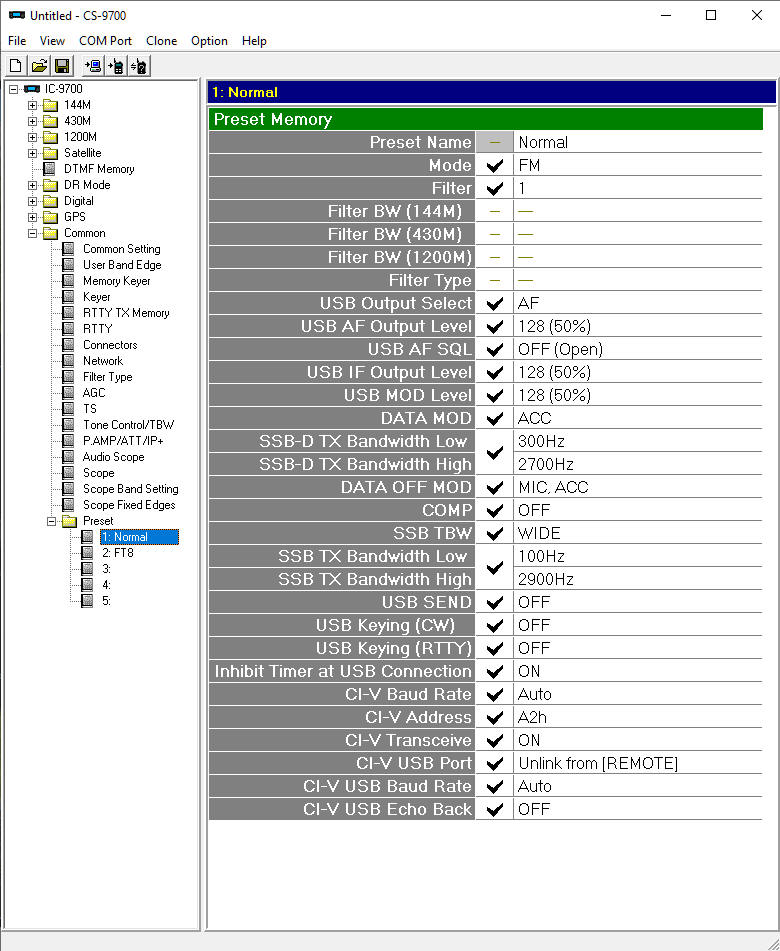Click the Clone write to transceiver icon

click(116, 66)
